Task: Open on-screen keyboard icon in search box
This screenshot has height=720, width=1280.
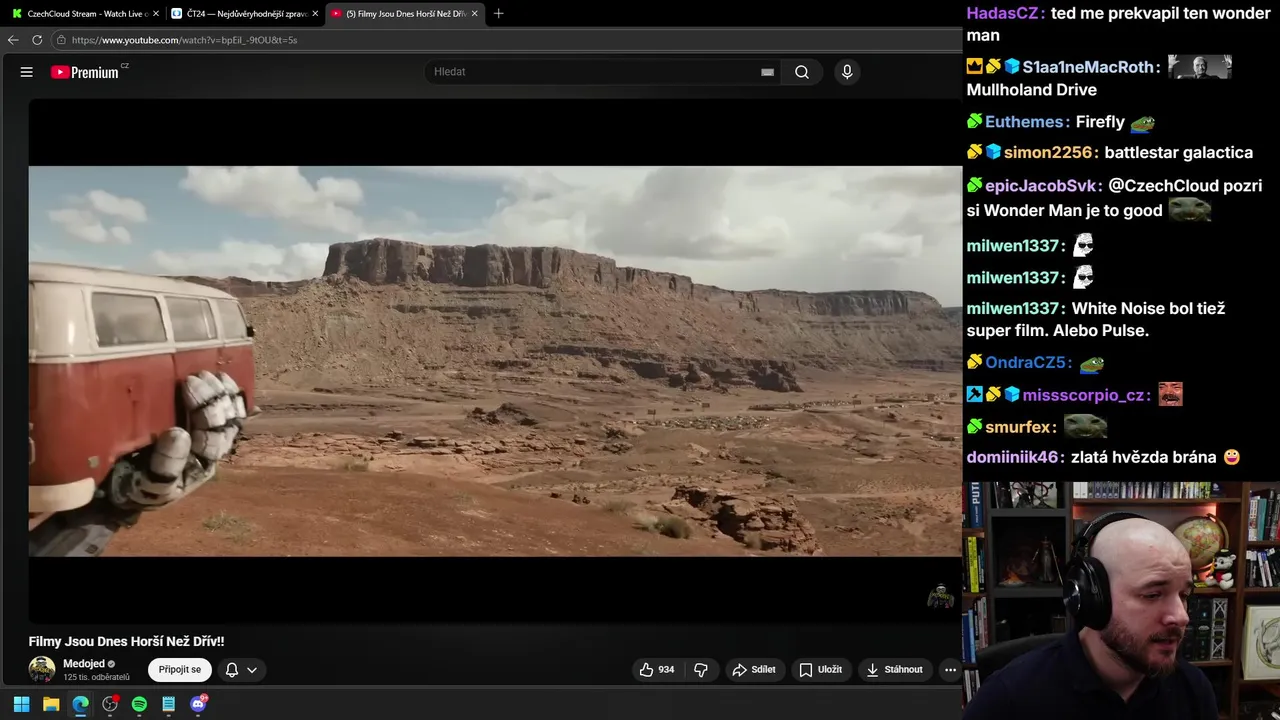Action: tap(767, 72)
